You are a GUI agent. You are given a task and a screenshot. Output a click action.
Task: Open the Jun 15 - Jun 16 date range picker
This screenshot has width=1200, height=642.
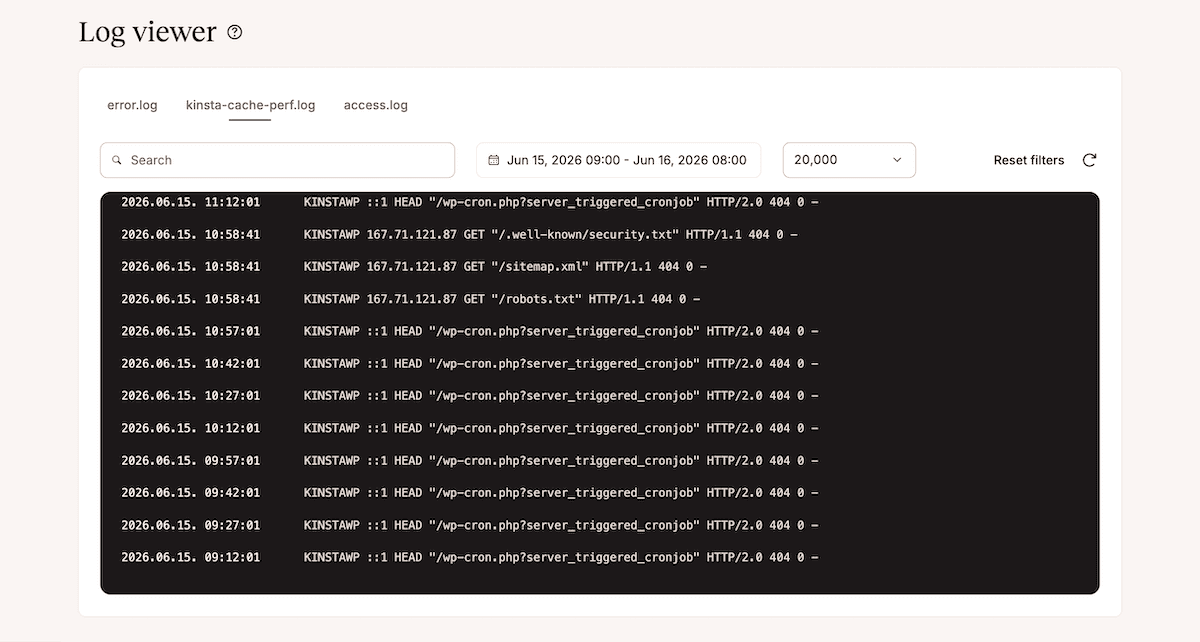(x=618, y=160)
